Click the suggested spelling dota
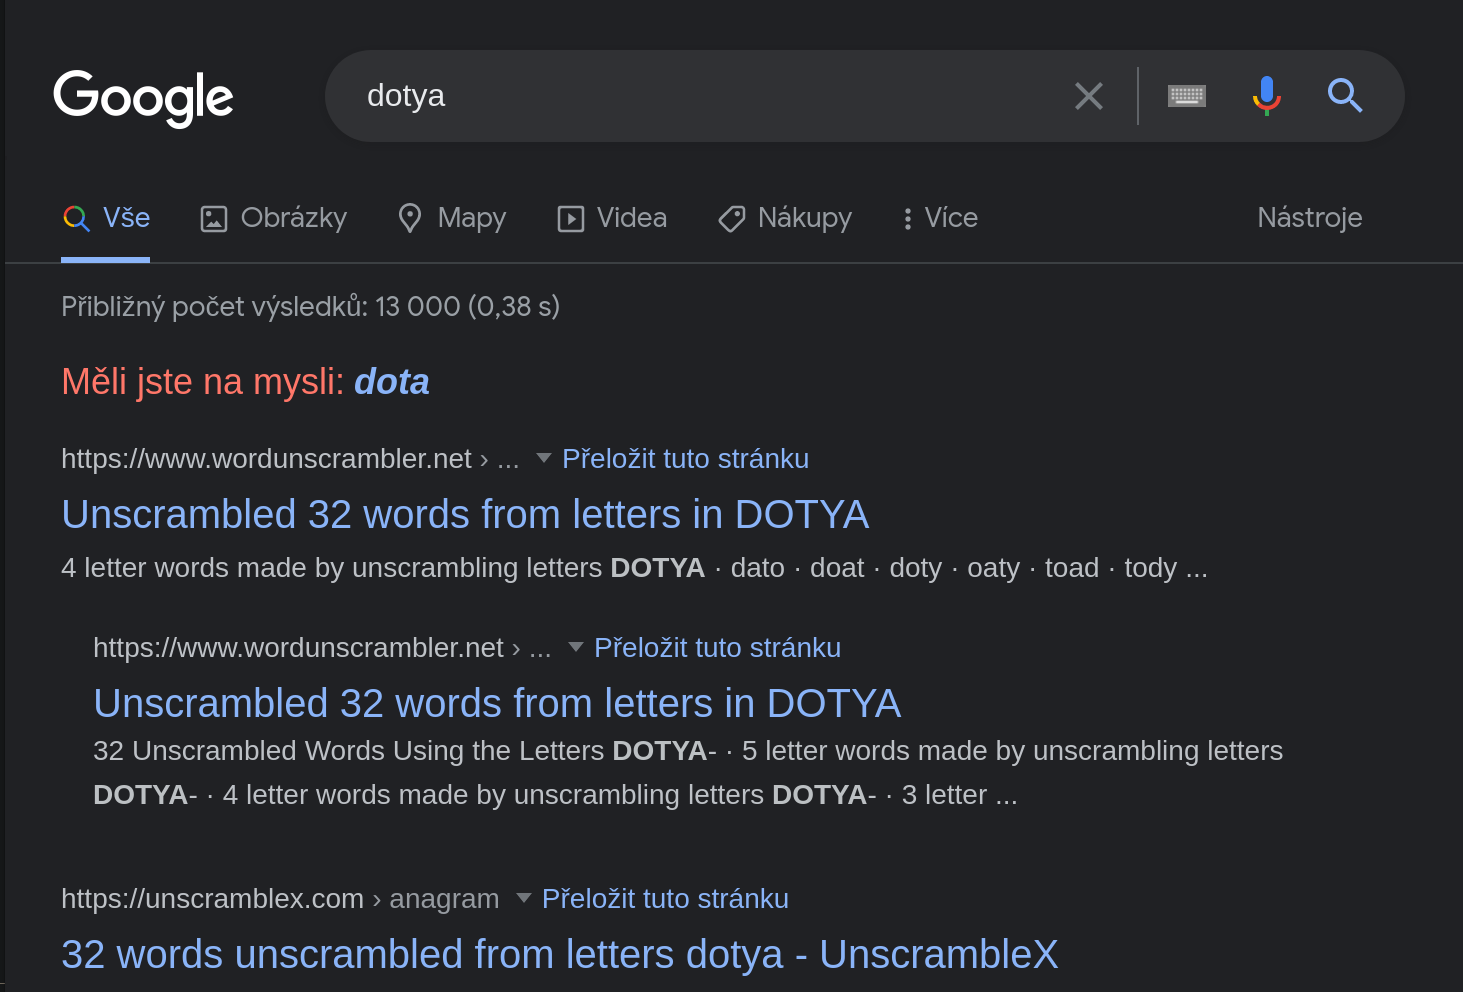 click(x=391, y=382)
